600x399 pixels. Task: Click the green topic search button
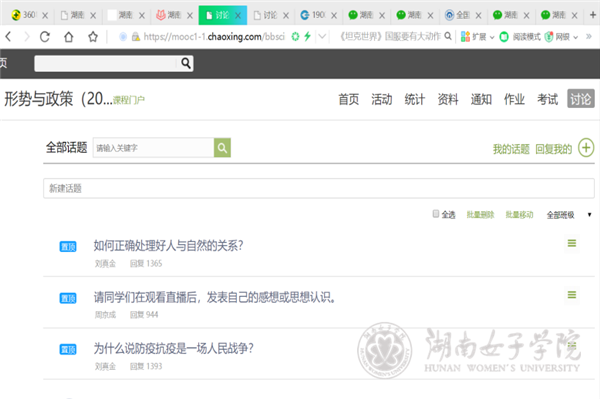pyautogui.click(x=222, y=148)
